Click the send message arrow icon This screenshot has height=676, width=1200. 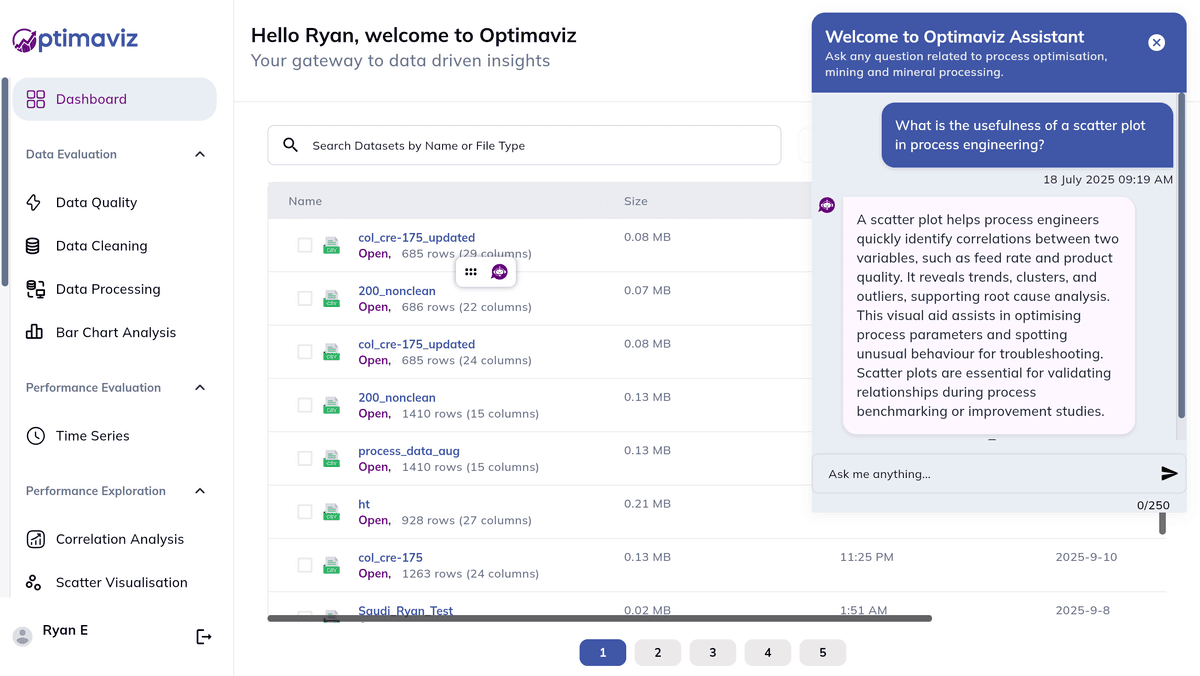(x=1169, y=474)
